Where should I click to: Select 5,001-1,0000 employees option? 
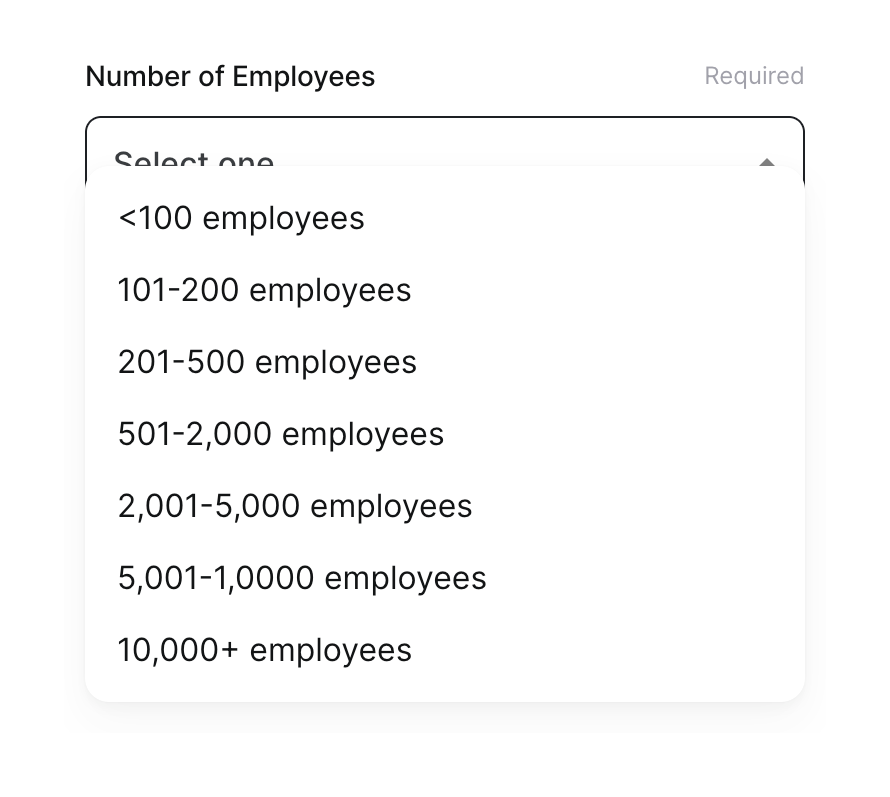click(302, 577)
